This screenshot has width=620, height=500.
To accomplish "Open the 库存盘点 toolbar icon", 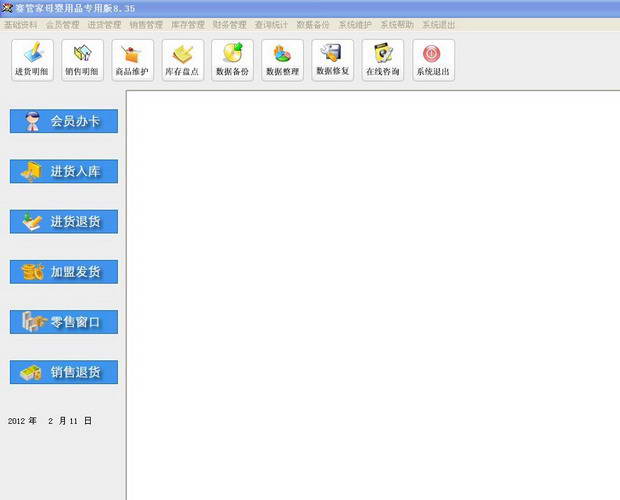I will pyautogui.click(x=183, y=60).
